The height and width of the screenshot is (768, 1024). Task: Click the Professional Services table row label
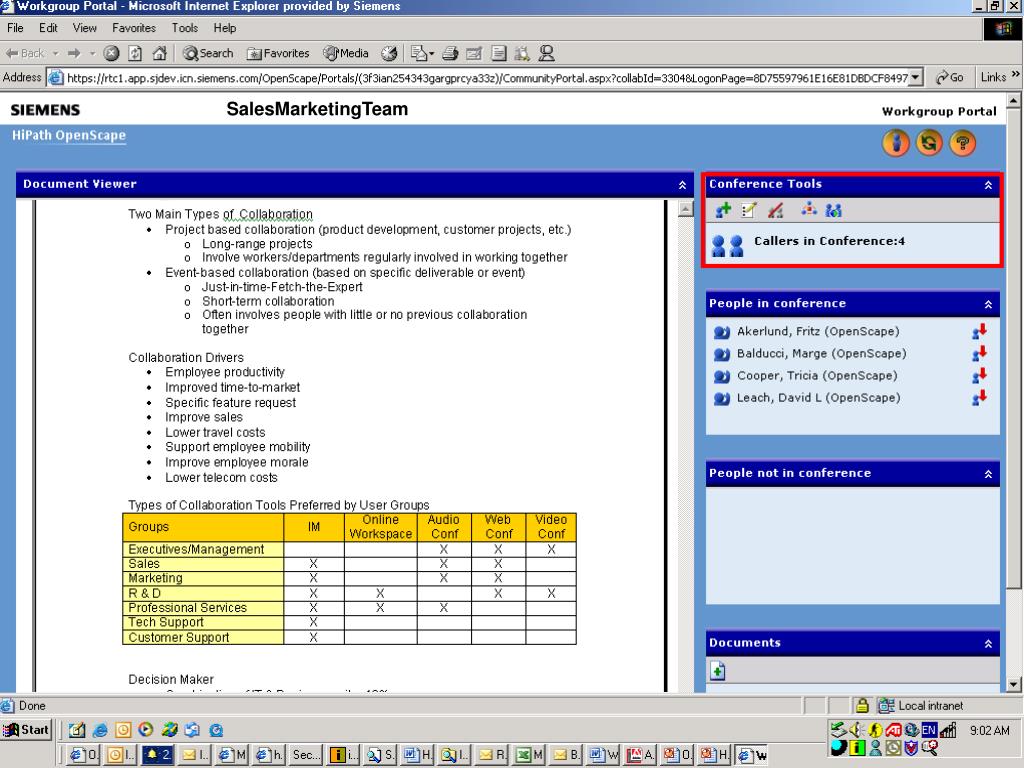point(187,608)
